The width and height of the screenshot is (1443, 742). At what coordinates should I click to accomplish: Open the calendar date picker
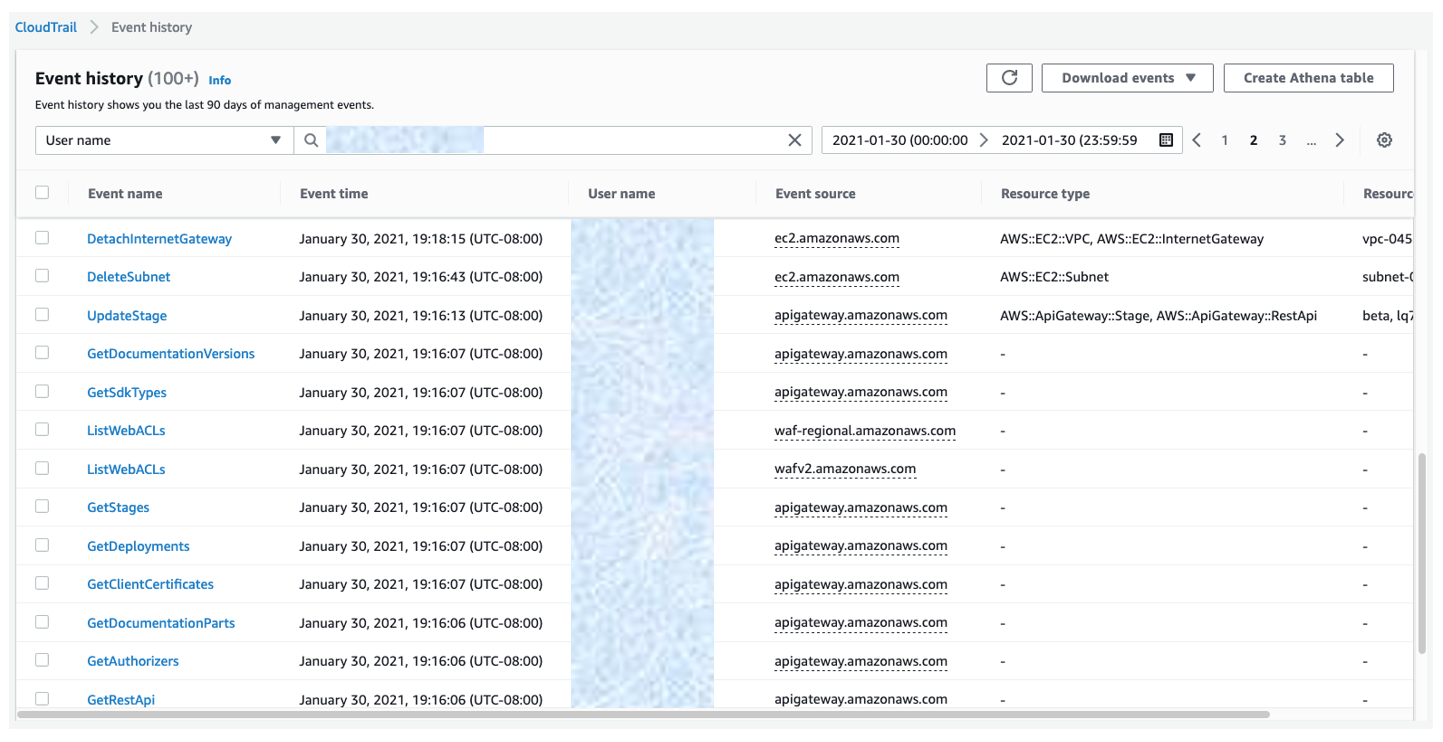(1165, 140)
